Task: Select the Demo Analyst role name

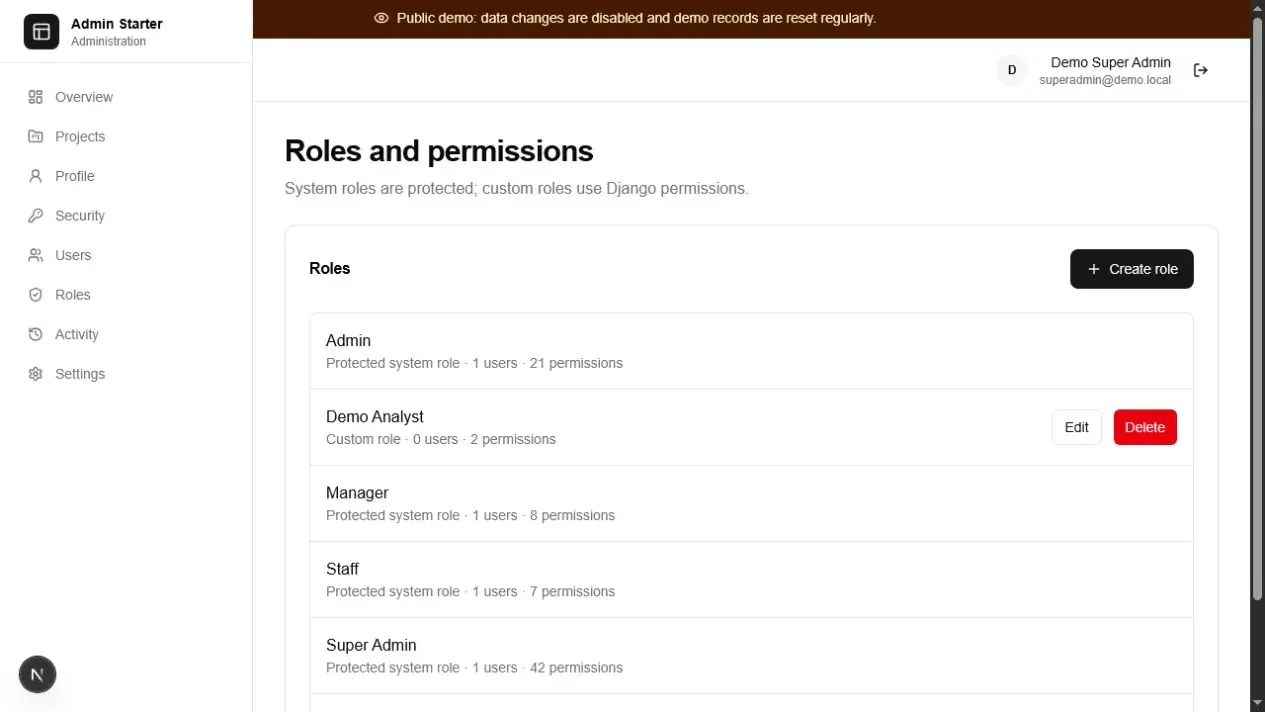Action: pos(375,416)
